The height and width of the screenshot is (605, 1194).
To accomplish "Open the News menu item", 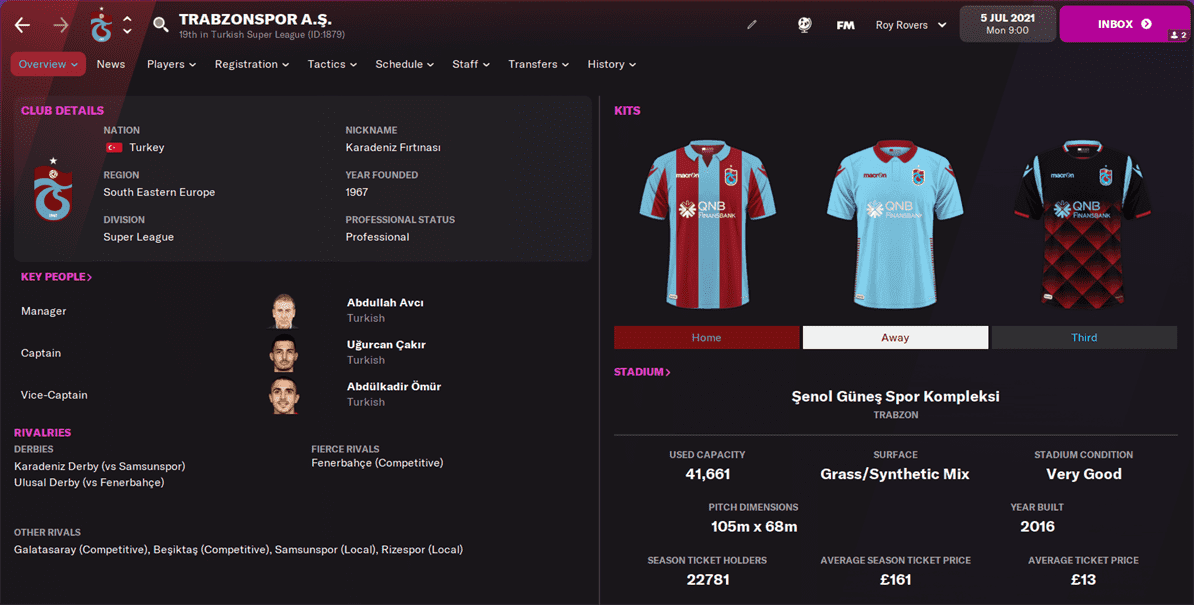I will (x=110, y=65).
